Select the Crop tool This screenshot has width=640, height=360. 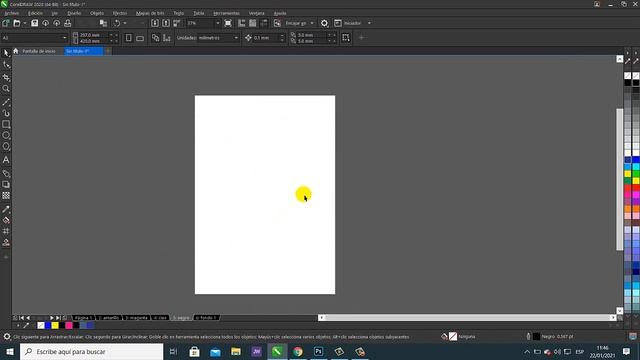(x=6, y=77)
